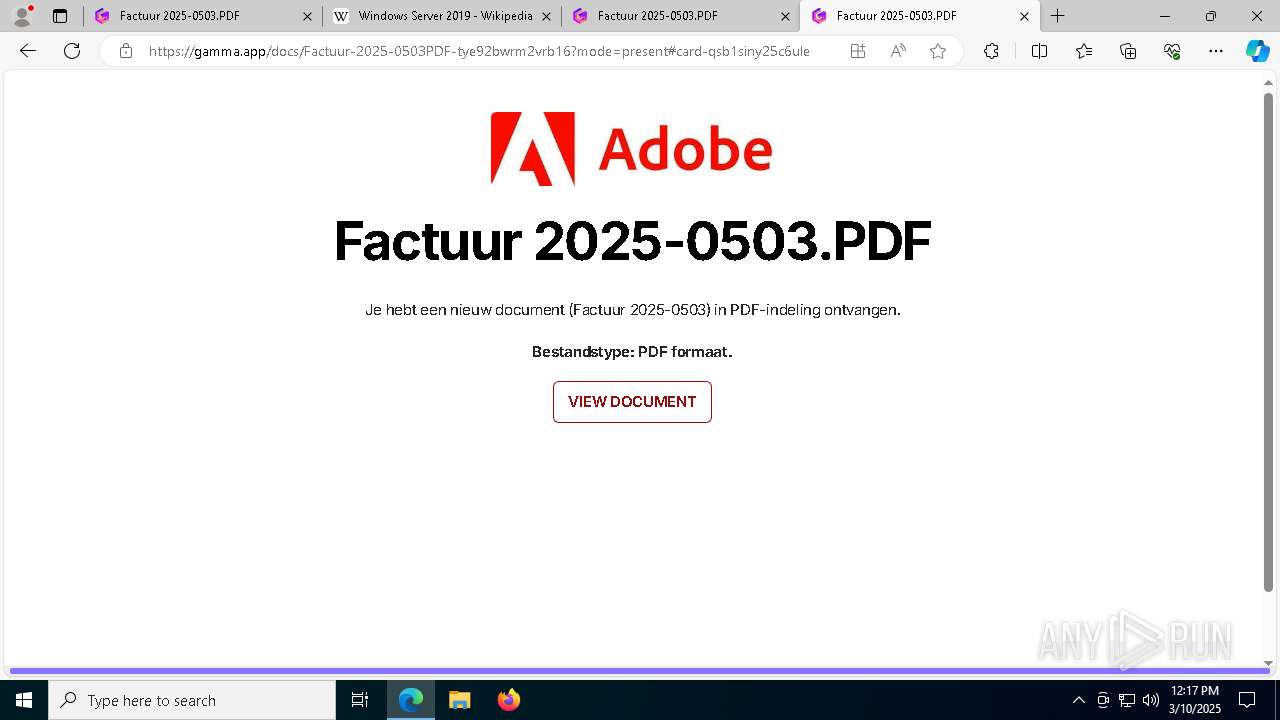The image size is (1280, 720).
Task: Click the taskbar search box
Action: [x=192, y=700]
